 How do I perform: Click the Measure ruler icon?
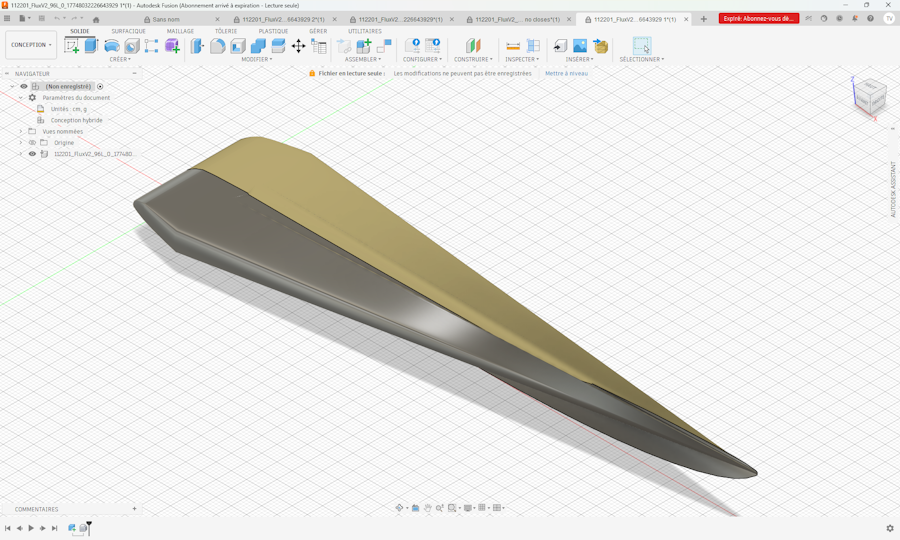(x=513, y=46)
